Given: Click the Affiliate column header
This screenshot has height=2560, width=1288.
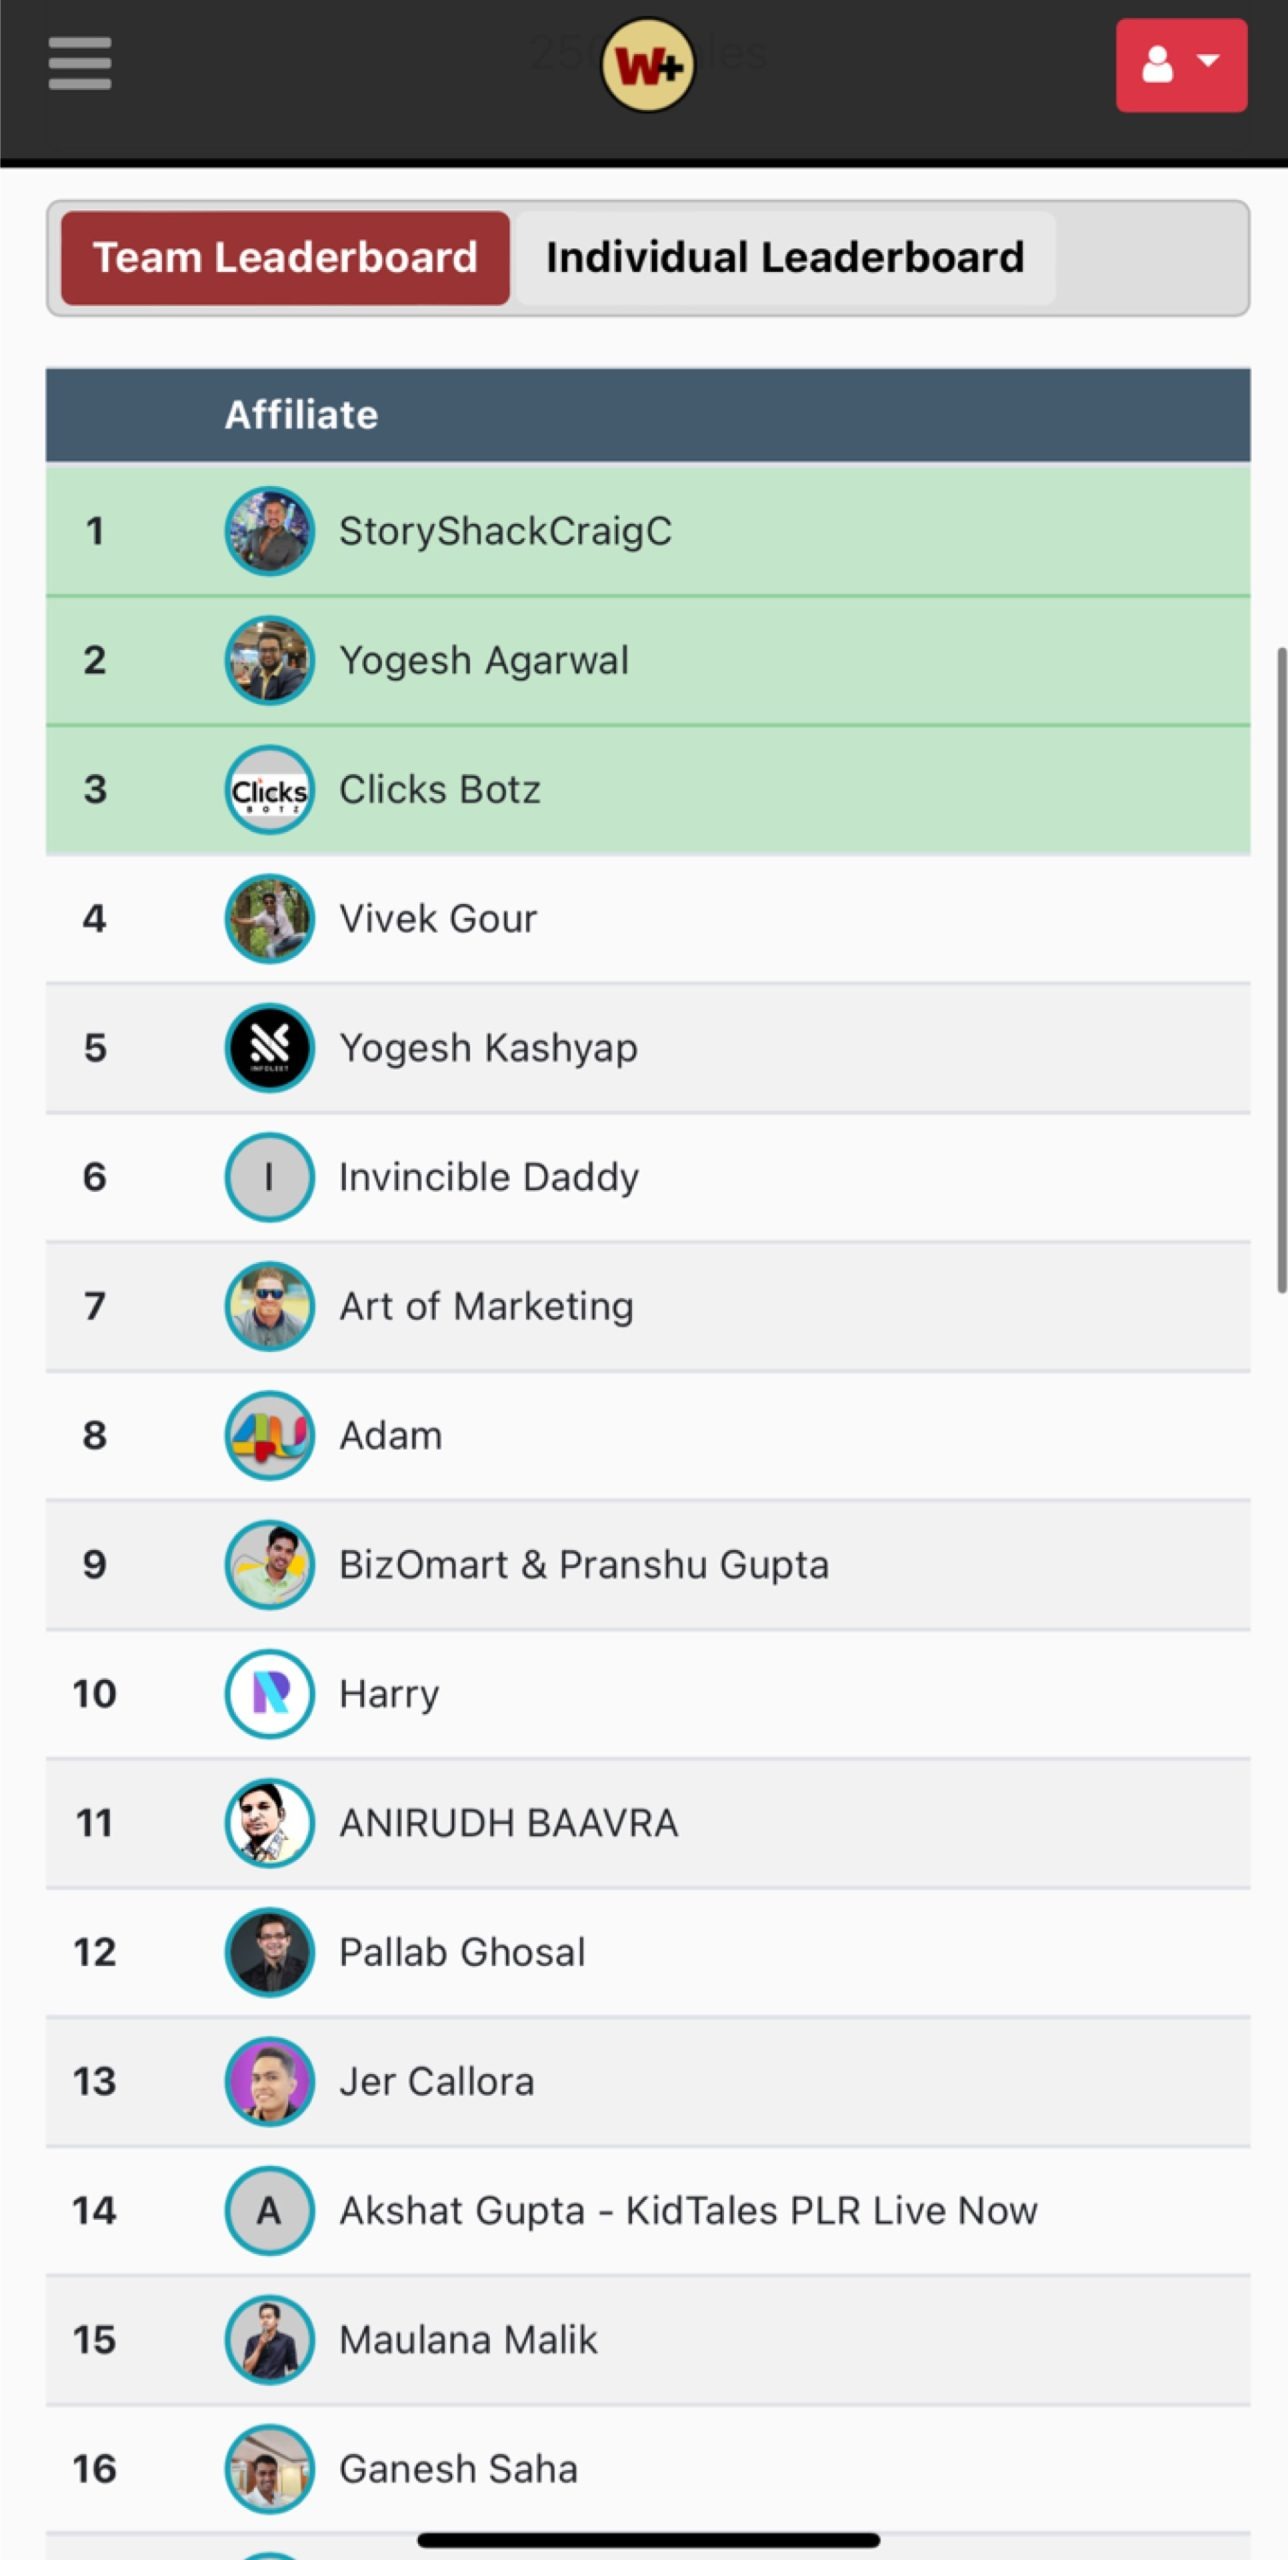Looking at the screenshot, I should (301, 415).
